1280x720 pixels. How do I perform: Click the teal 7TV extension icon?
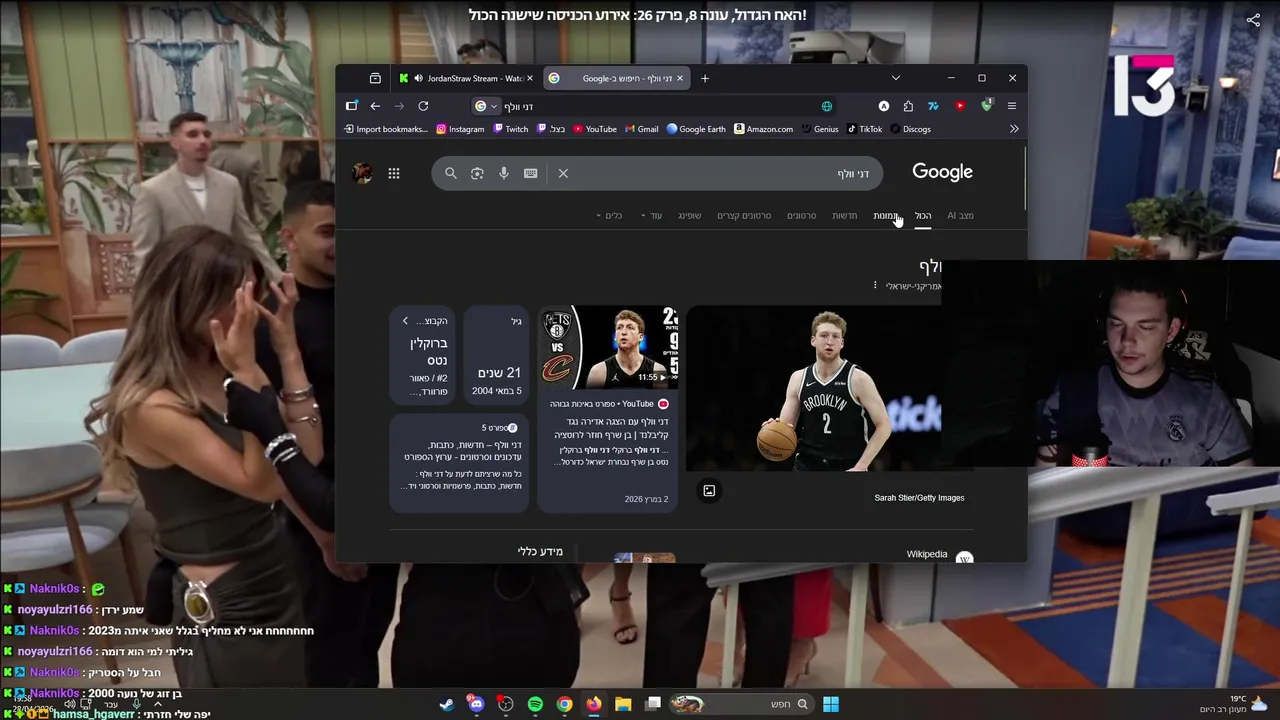[x=933, y=106]
